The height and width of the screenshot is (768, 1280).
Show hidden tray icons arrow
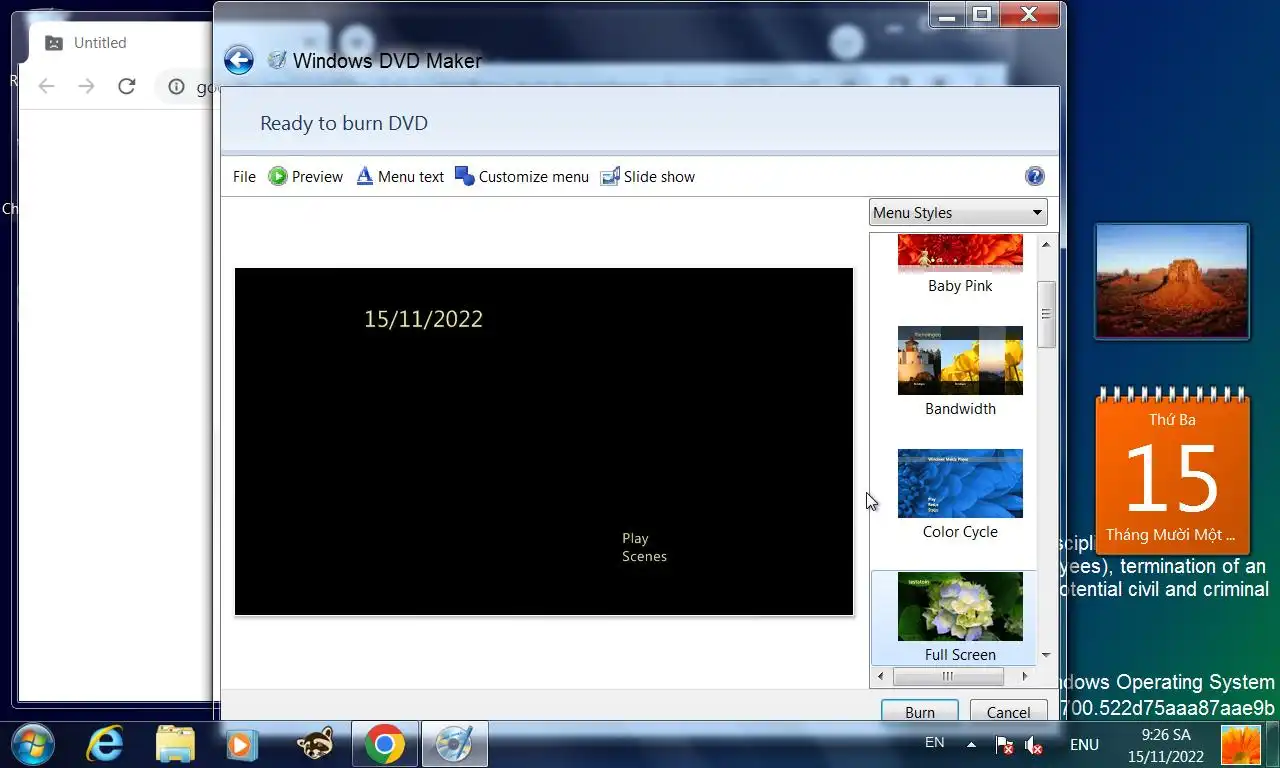pyautogui.click(x=971, y=745)
